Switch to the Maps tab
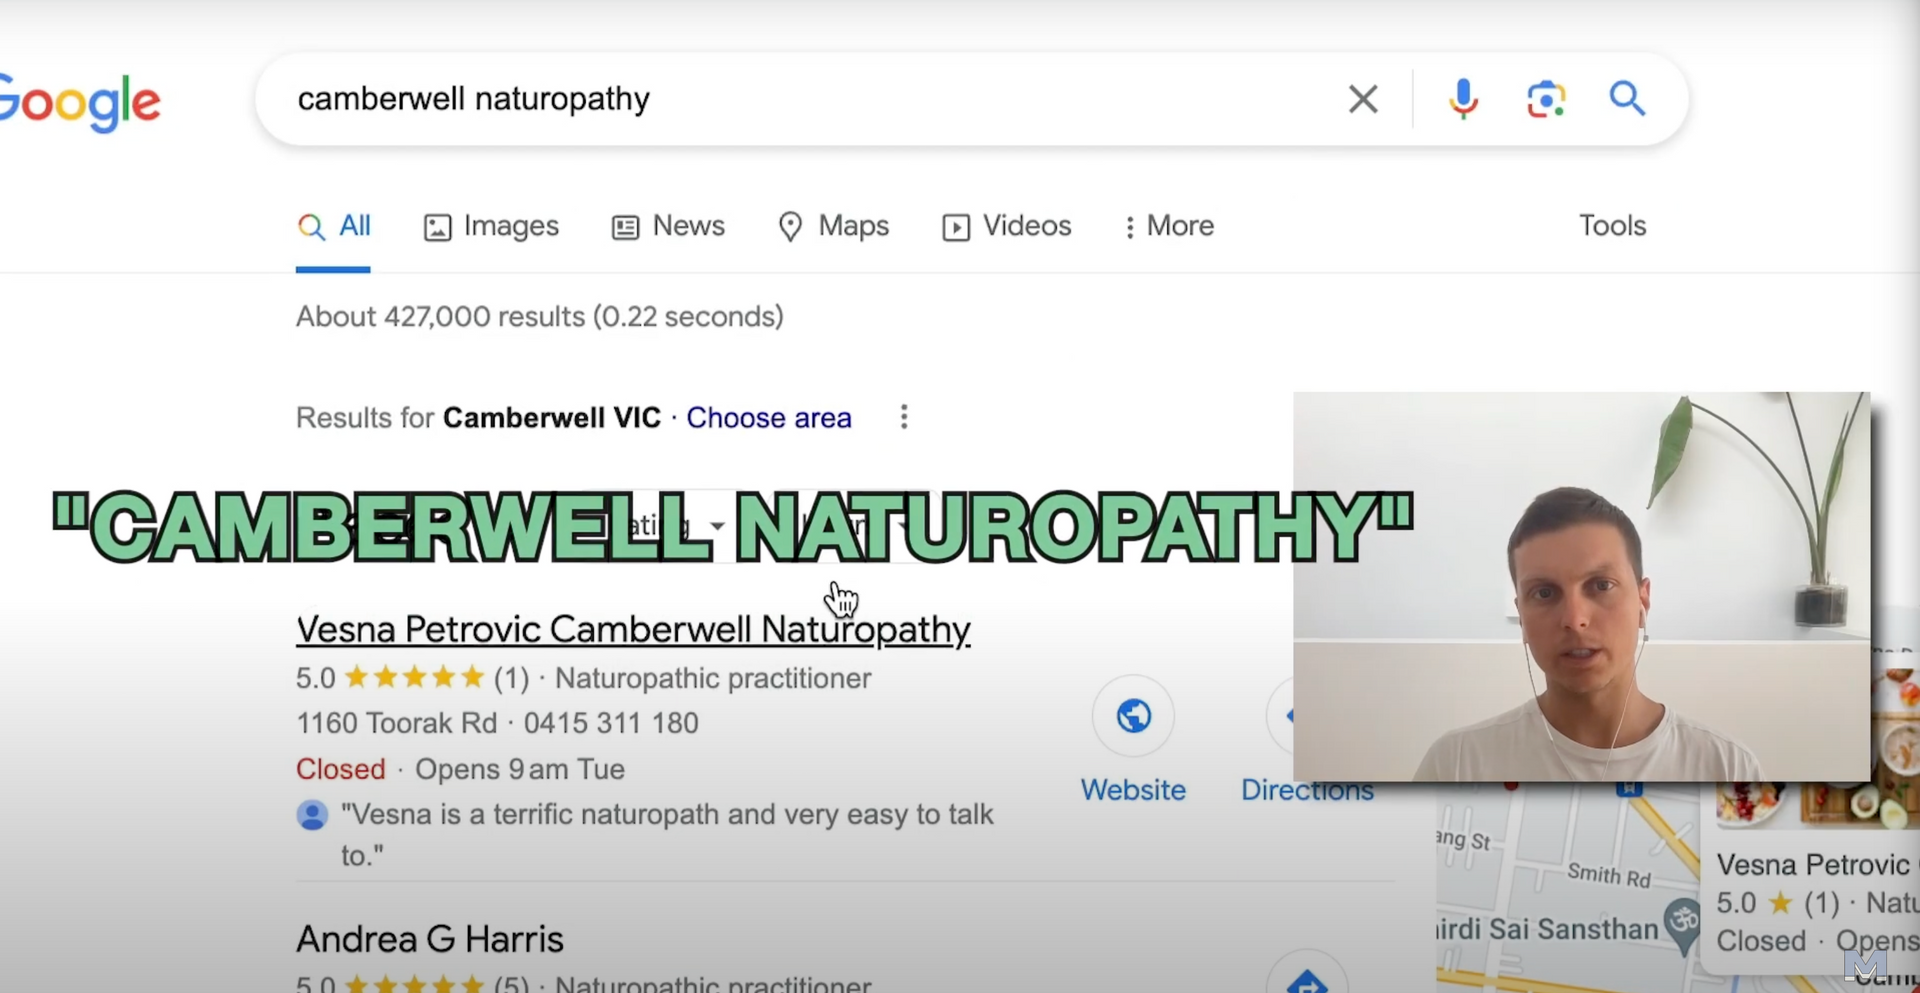Screen dimensions: 1920x993 (x=833, y=226)
